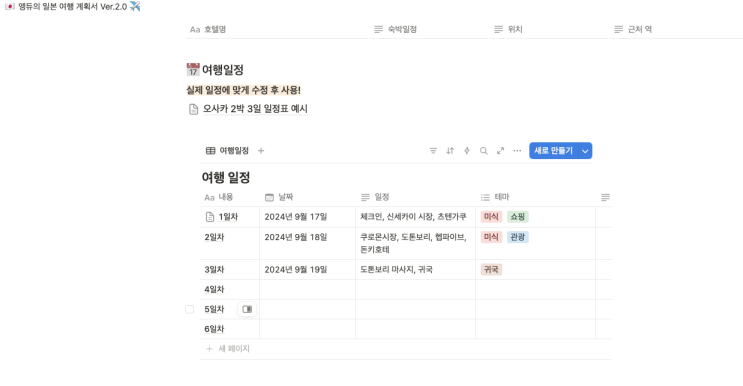Viewport: 743px width, 386px height.
Task: Click the 귀국 tag in 3일차 row
Action: click(491, 269)
